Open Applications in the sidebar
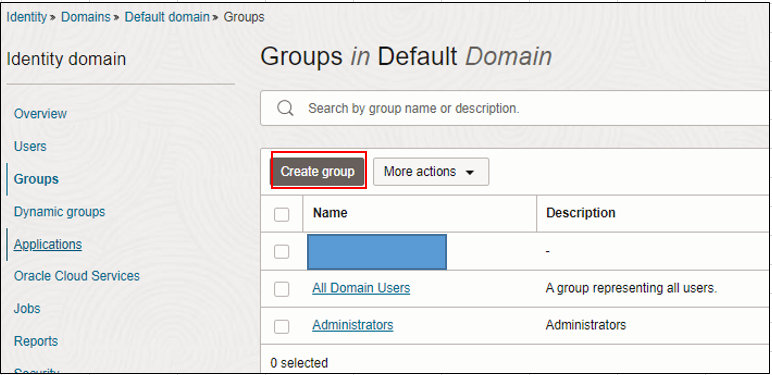This screenshot has width=772, height=375. coord(48,244)
